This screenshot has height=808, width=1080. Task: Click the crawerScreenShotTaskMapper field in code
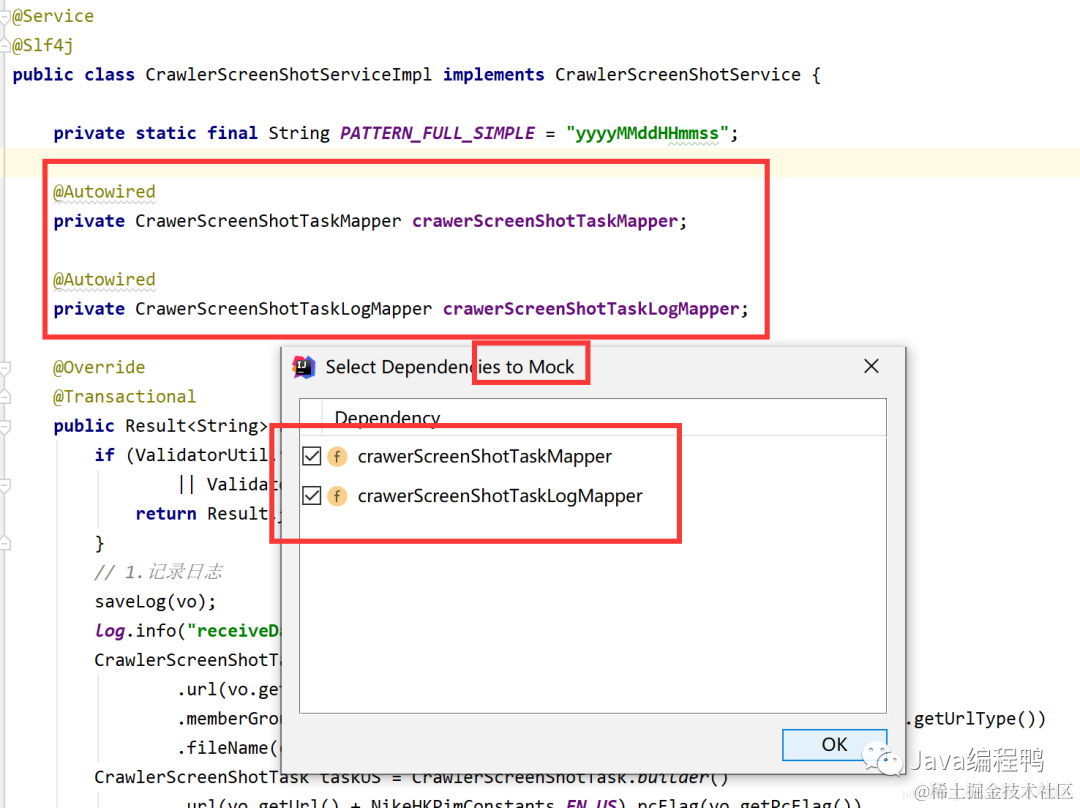coord(545,221)
